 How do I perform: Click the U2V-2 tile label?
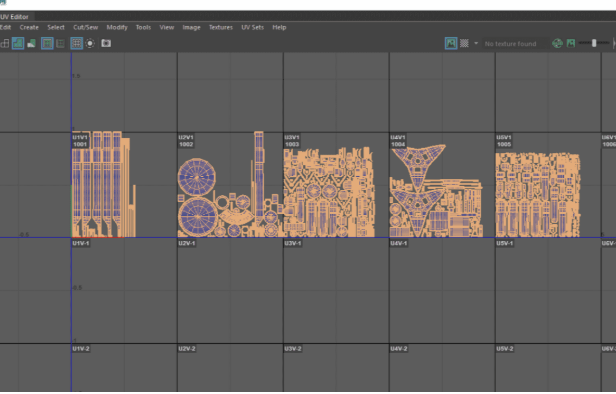(x=187, y=349)
